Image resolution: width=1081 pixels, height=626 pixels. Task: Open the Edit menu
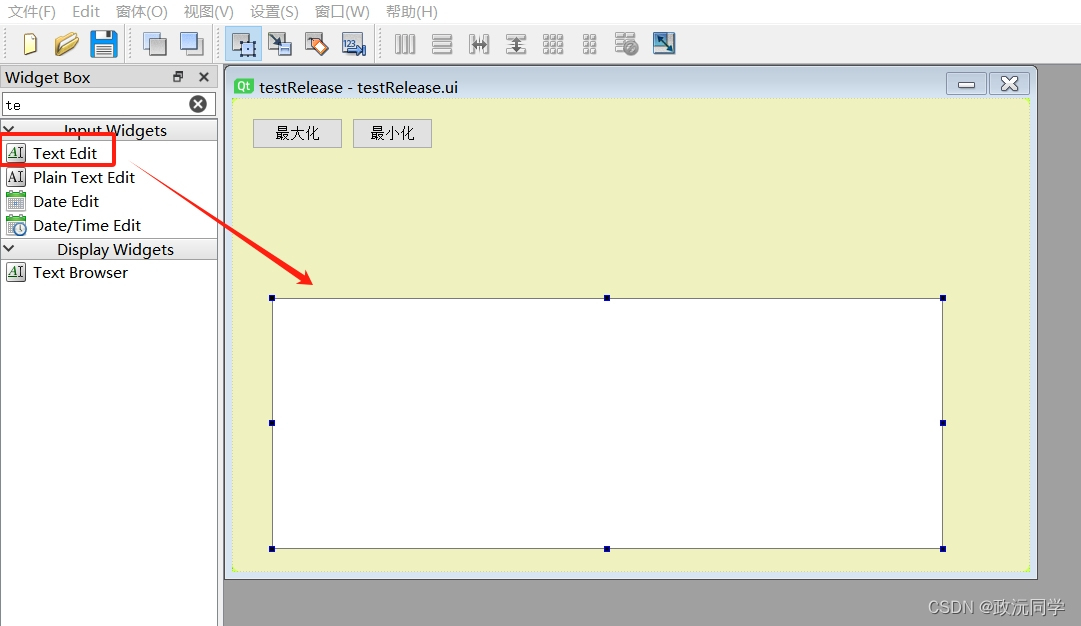[x=85, y=12]
